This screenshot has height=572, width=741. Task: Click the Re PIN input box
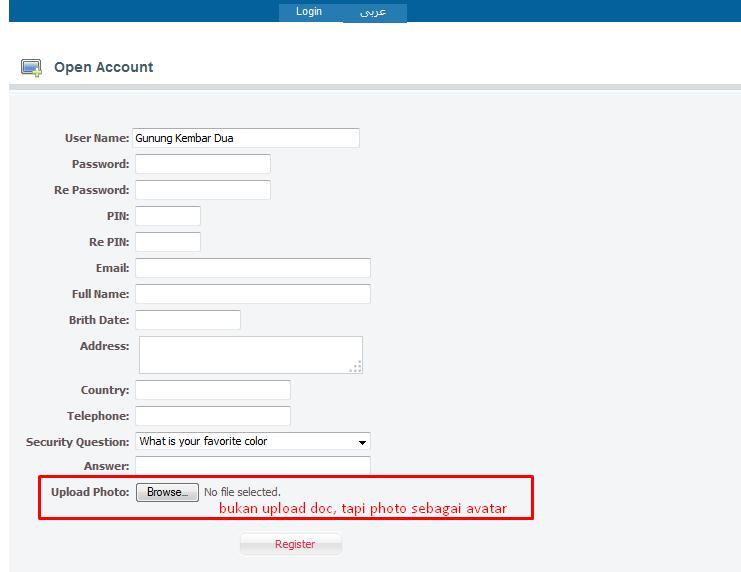[168, 242]
